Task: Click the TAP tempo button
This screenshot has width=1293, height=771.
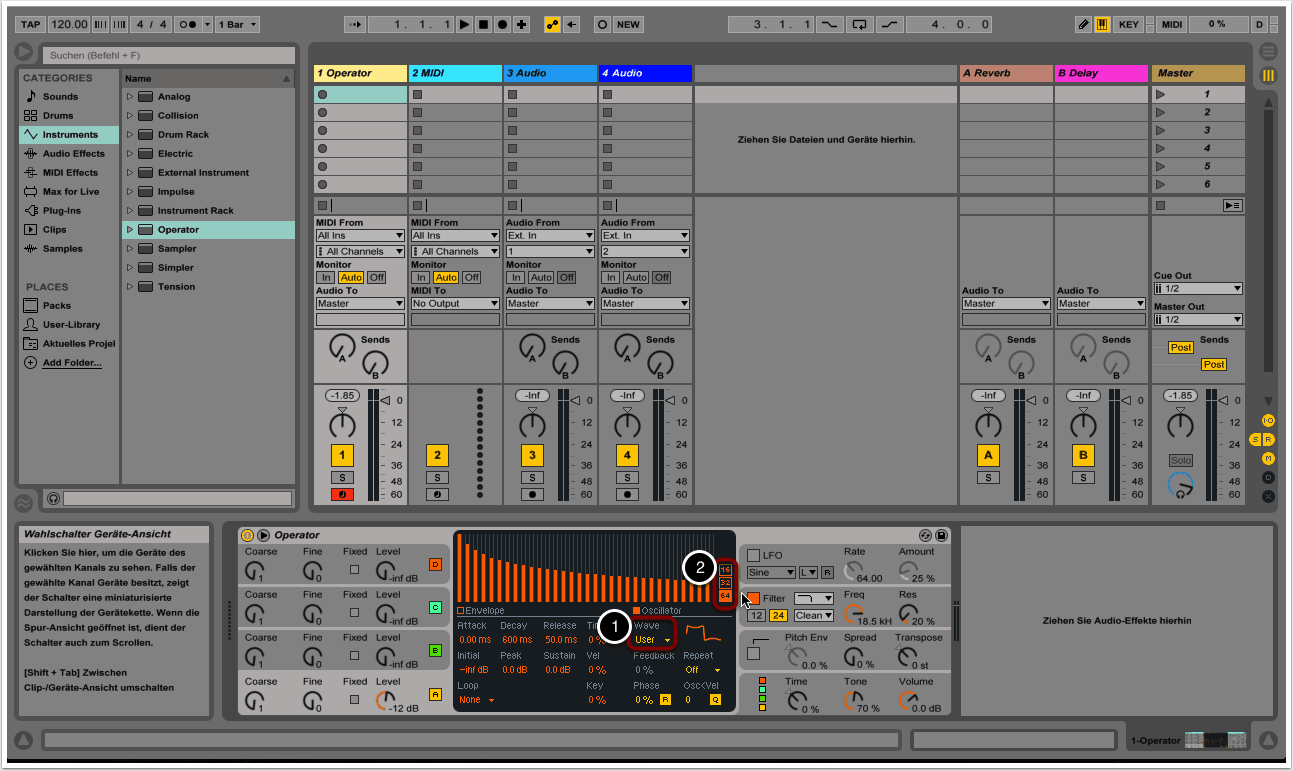Action: point(31,24)
